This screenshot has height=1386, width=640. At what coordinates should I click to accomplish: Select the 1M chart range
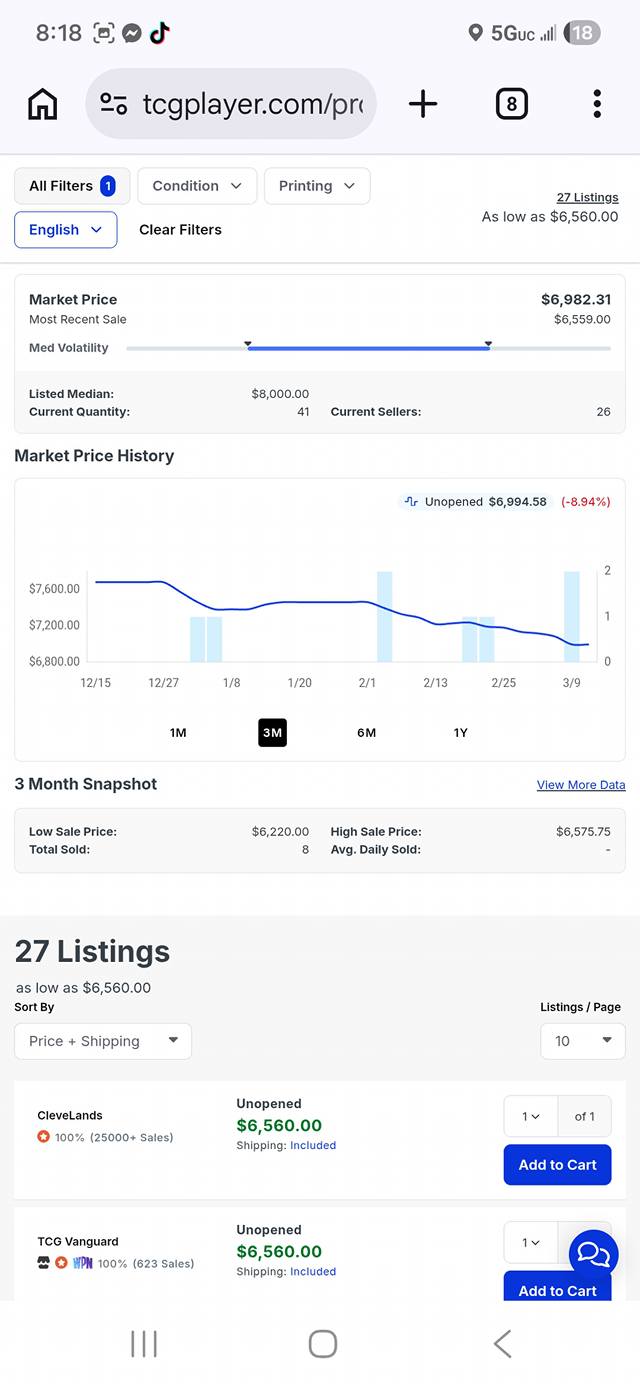tap(178, 733)
